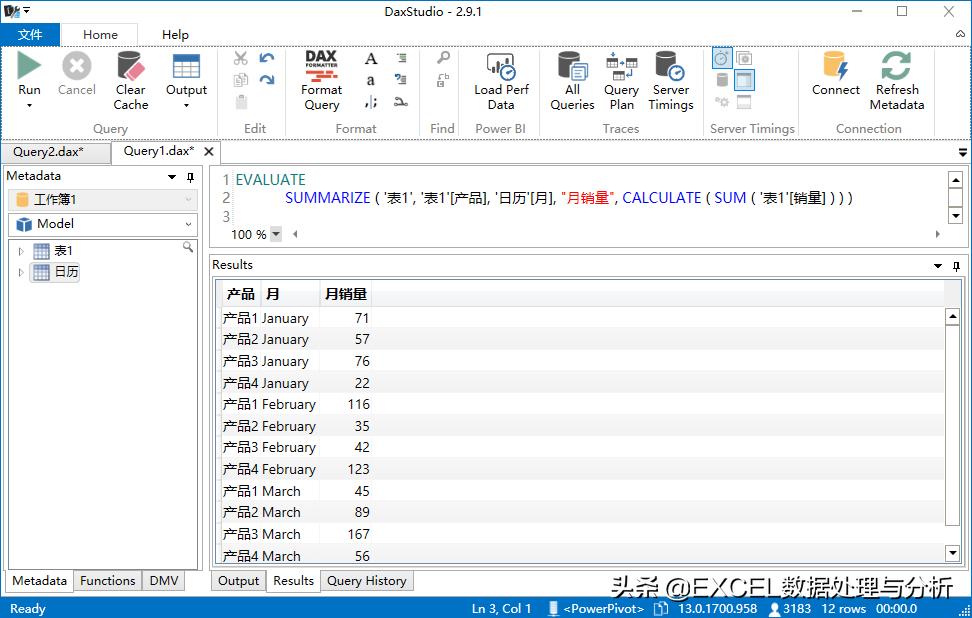Open the Replace tool icon

pyautogui.click(x=443, y=80)
